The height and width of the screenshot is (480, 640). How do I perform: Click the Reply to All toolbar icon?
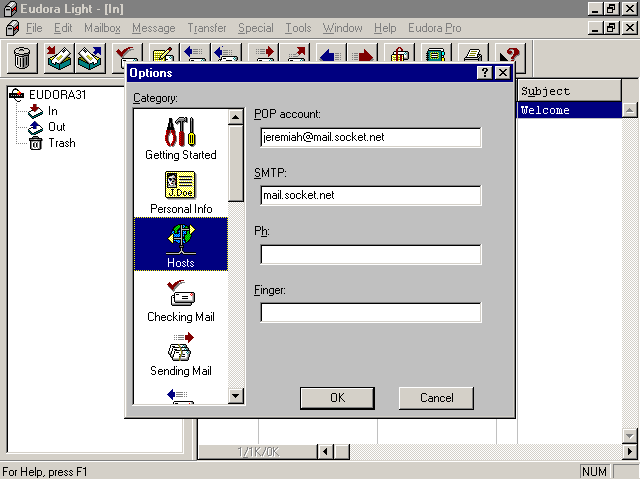225,53
